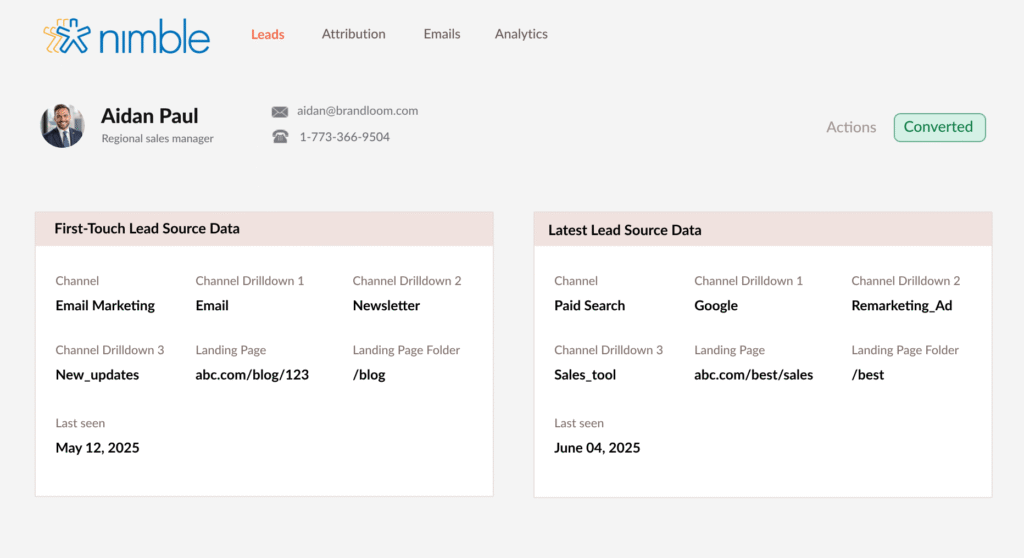
Task: Open the Analytics tab
Action: (521, 34)
